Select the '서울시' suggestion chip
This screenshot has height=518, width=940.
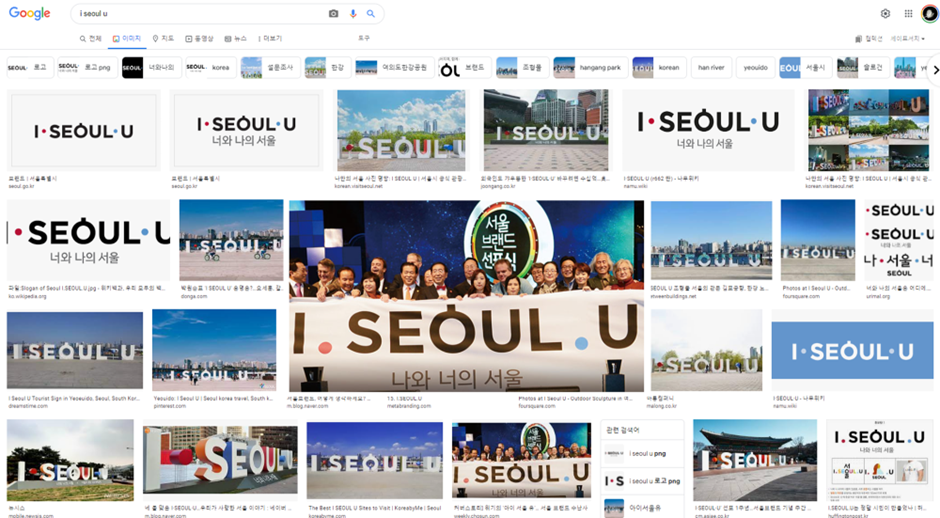[x=806, y=68]
